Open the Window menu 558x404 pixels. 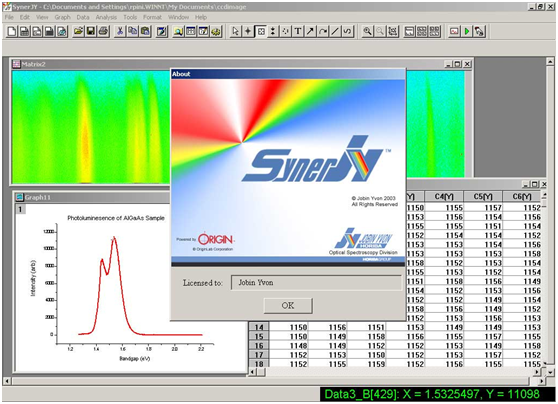[x=178, y=17]
